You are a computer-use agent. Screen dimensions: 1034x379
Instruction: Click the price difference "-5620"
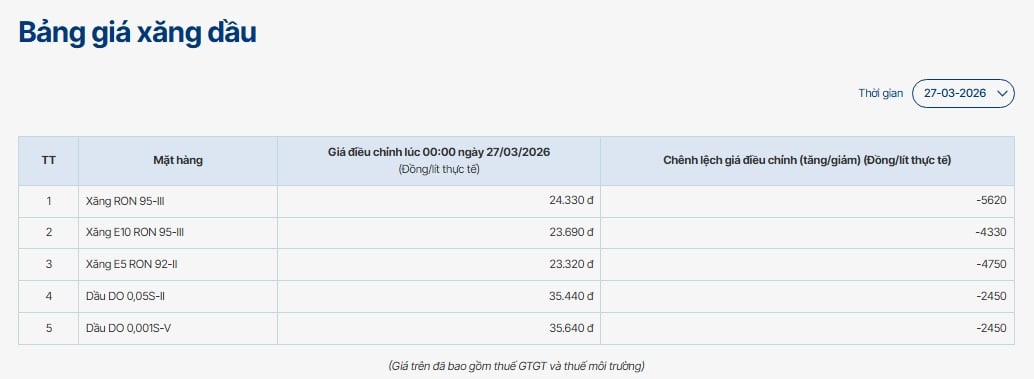click(x=992, y=201)
